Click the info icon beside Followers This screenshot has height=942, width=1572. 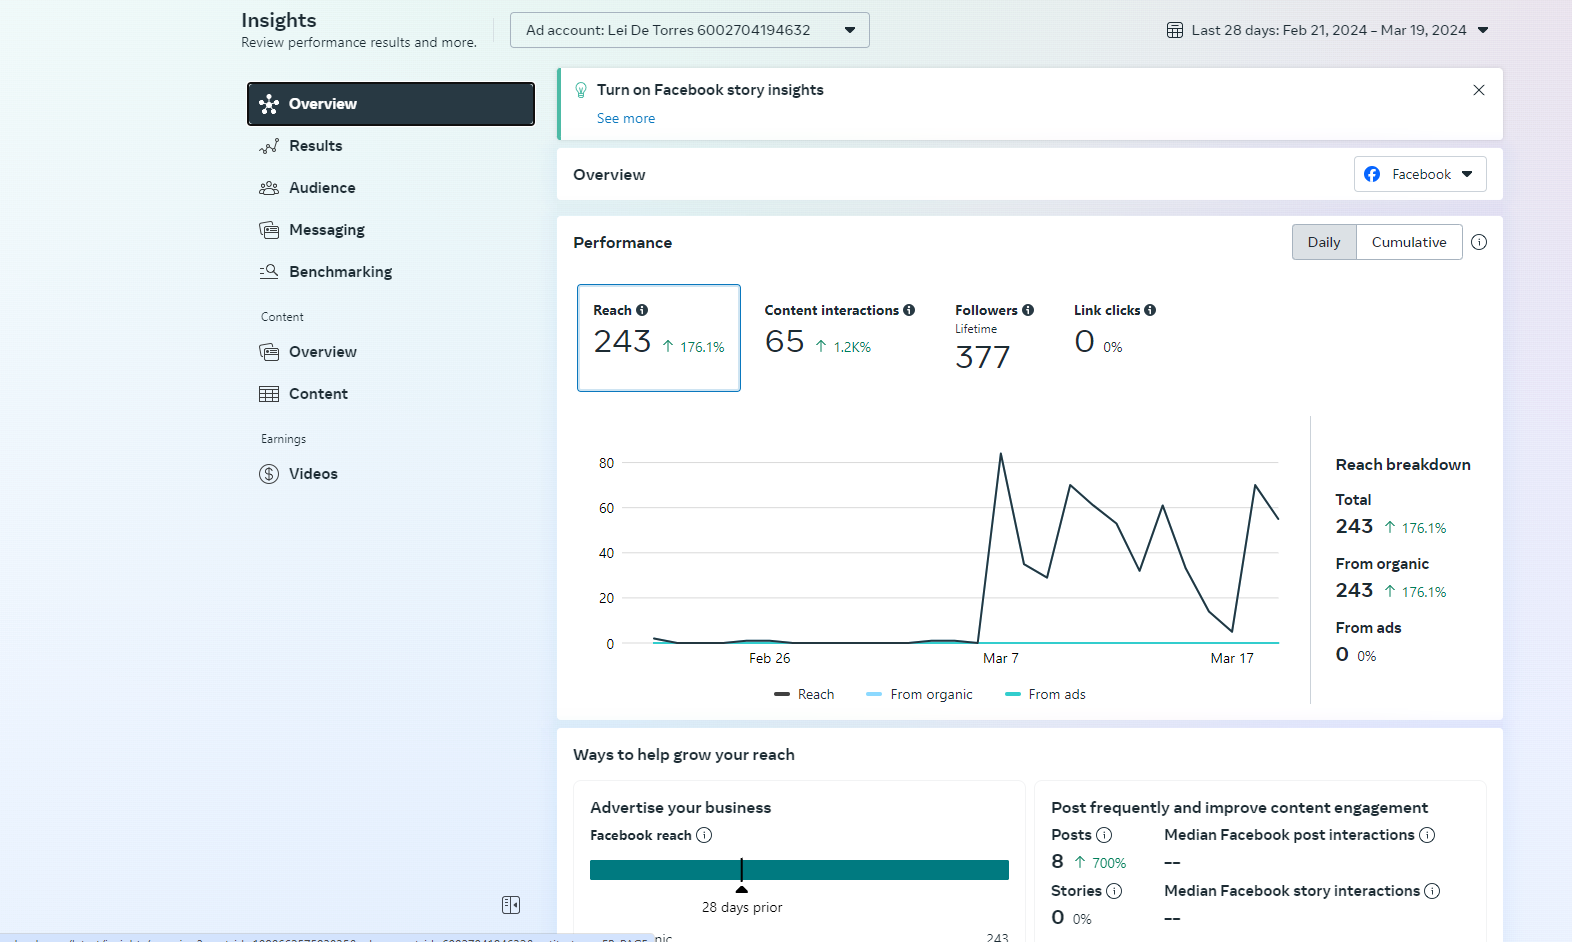(x=1028, y=310)
